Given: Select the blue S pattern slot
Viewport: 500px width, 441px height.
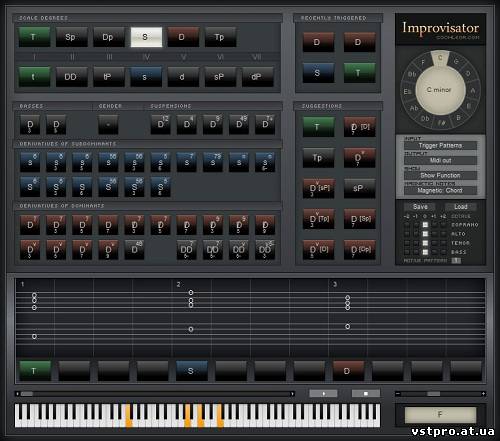Looking at the screenshot, I should [191, 371].
